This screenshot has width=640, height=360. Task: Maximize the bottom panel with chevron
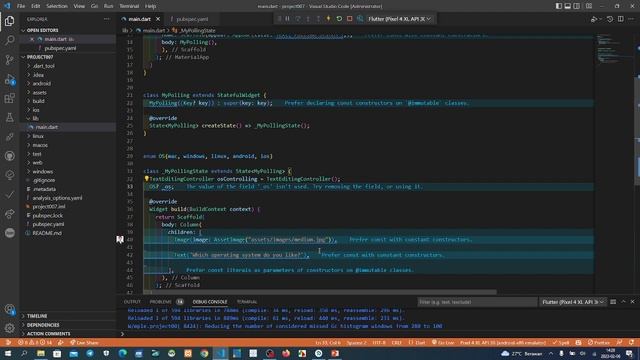(623, 302)
